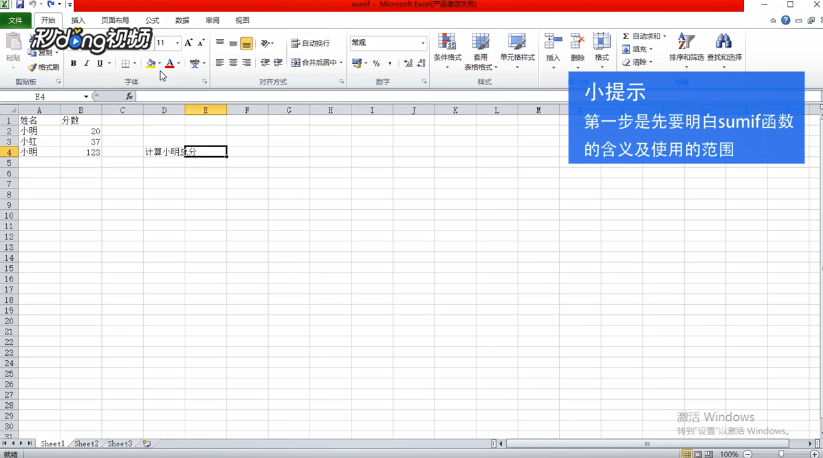Expand the Merge & Center (合并后居中) dropdown arrow

(x=341, y=62)
